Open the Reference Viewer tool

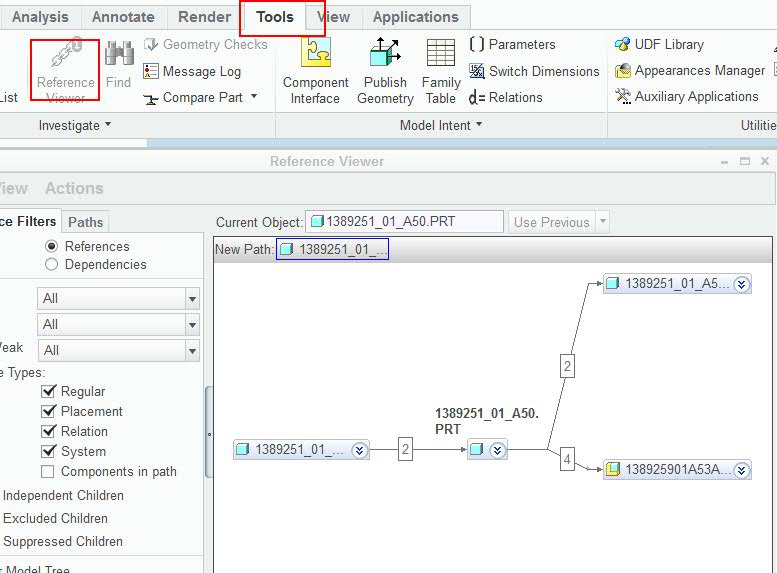click(x=65, y=70)
